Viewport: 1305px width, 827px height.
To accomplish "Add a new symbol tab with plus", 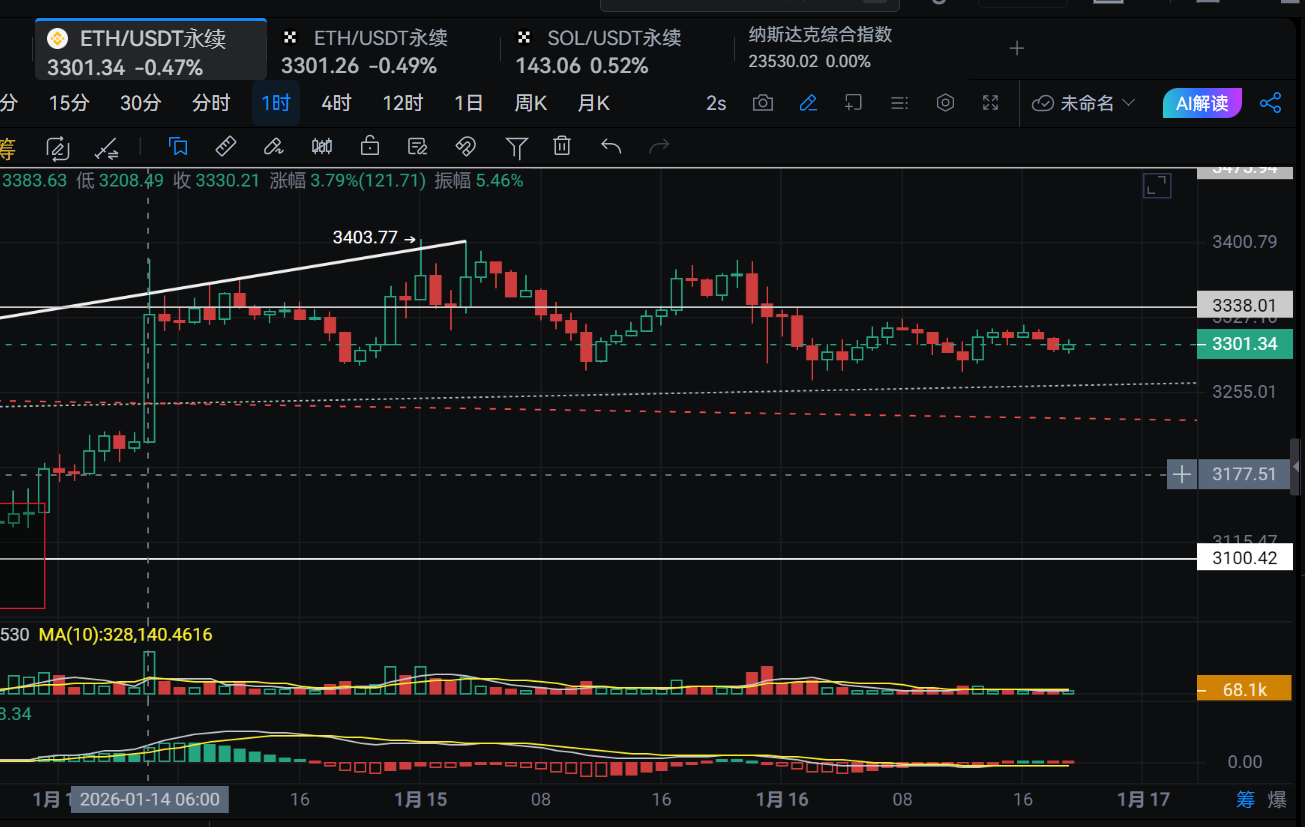I will (1017, 48).
